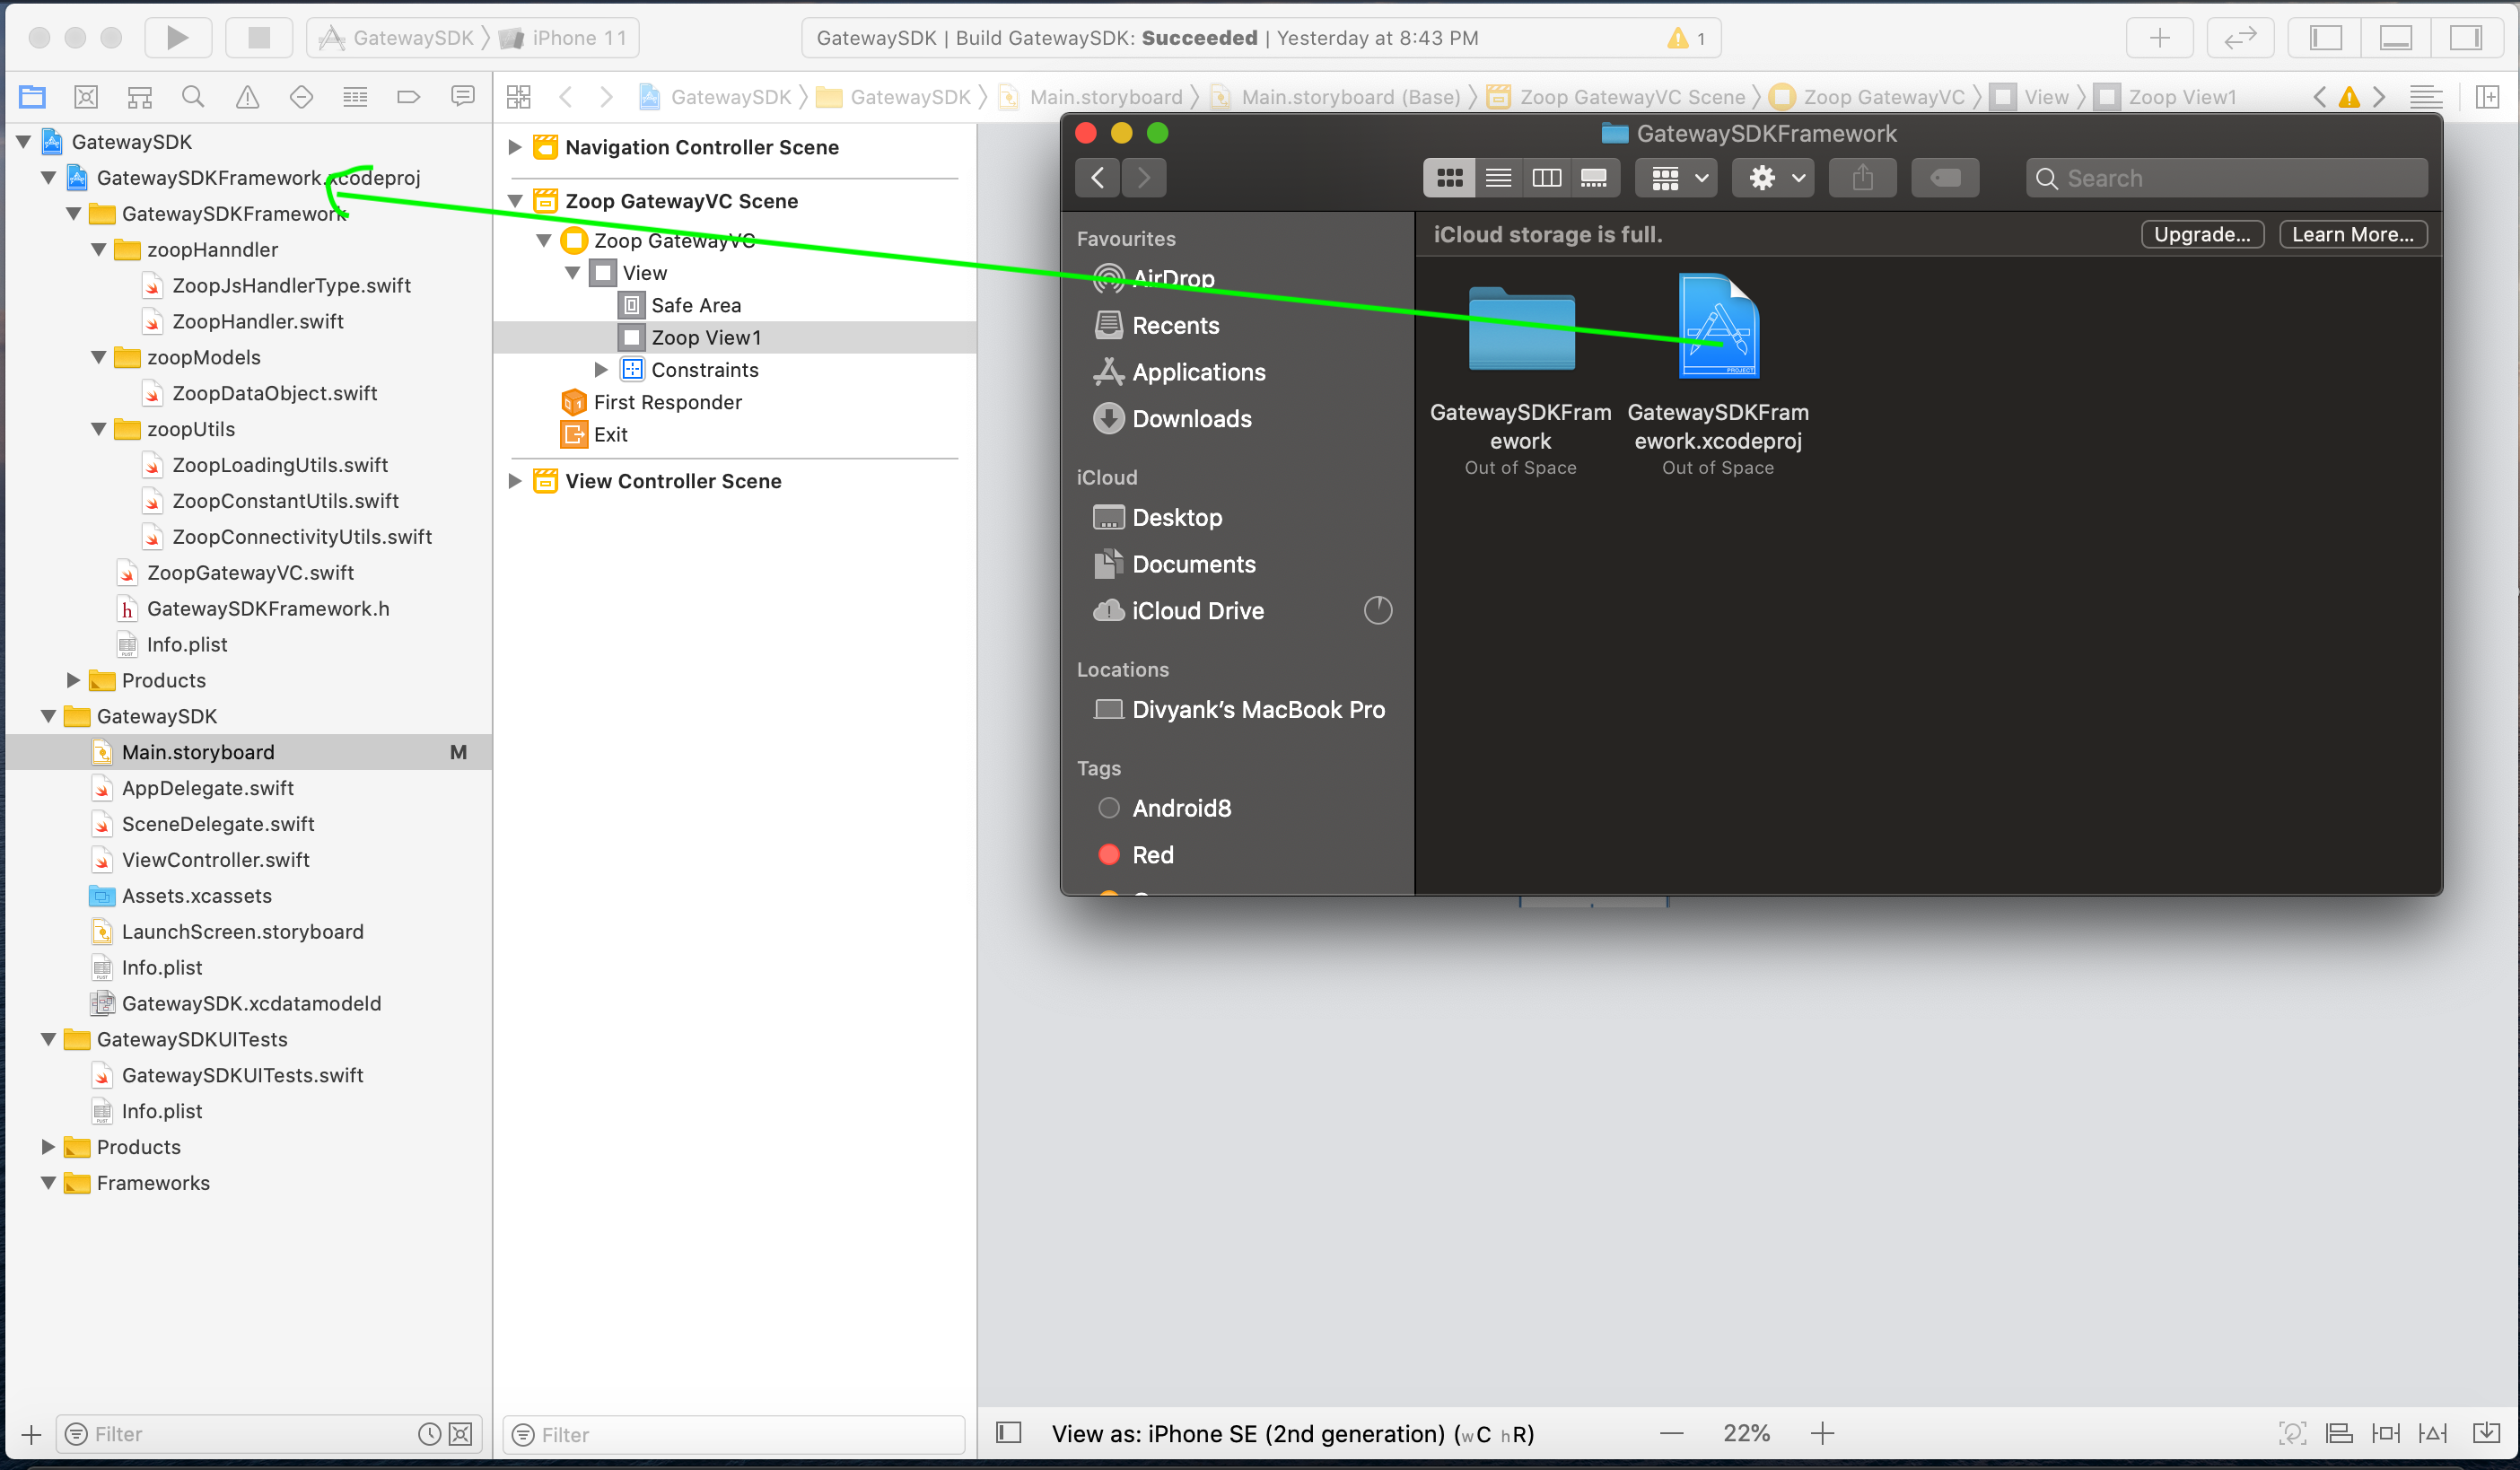Viewport: 2520px width, 1470px height.
Task: Open the Issue navigator tab
Action: pos(247,97)
